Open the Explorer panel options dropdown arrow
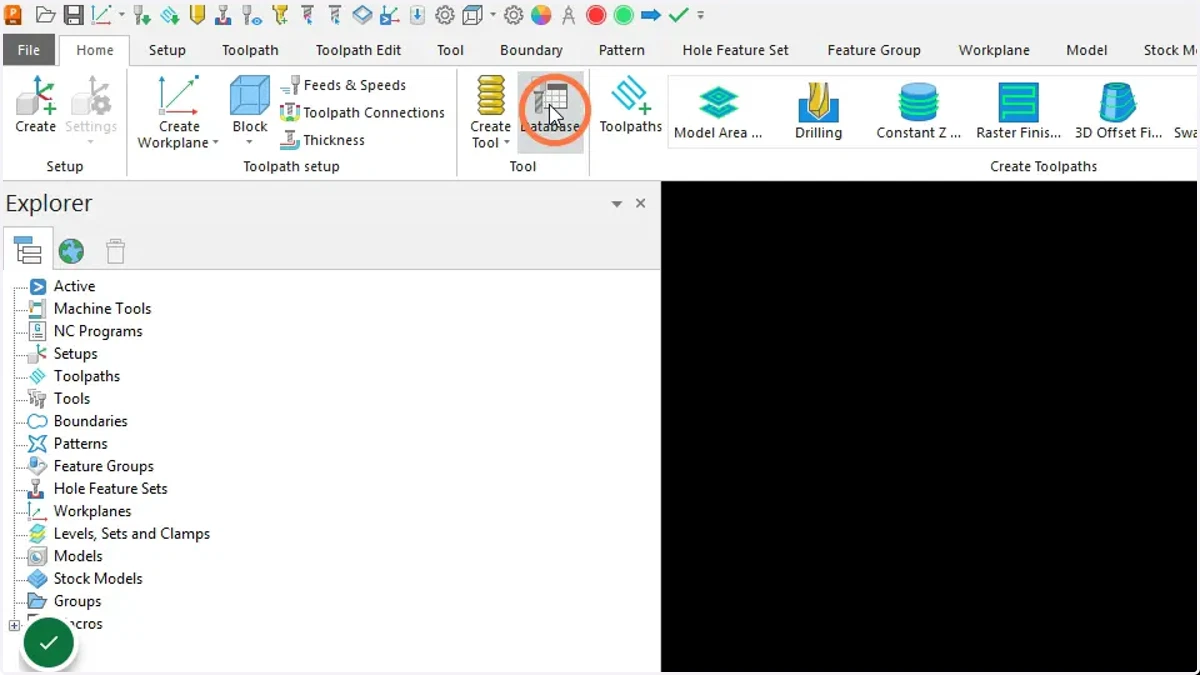Viewport: 1200px width, 675px height. coord(617,203)
